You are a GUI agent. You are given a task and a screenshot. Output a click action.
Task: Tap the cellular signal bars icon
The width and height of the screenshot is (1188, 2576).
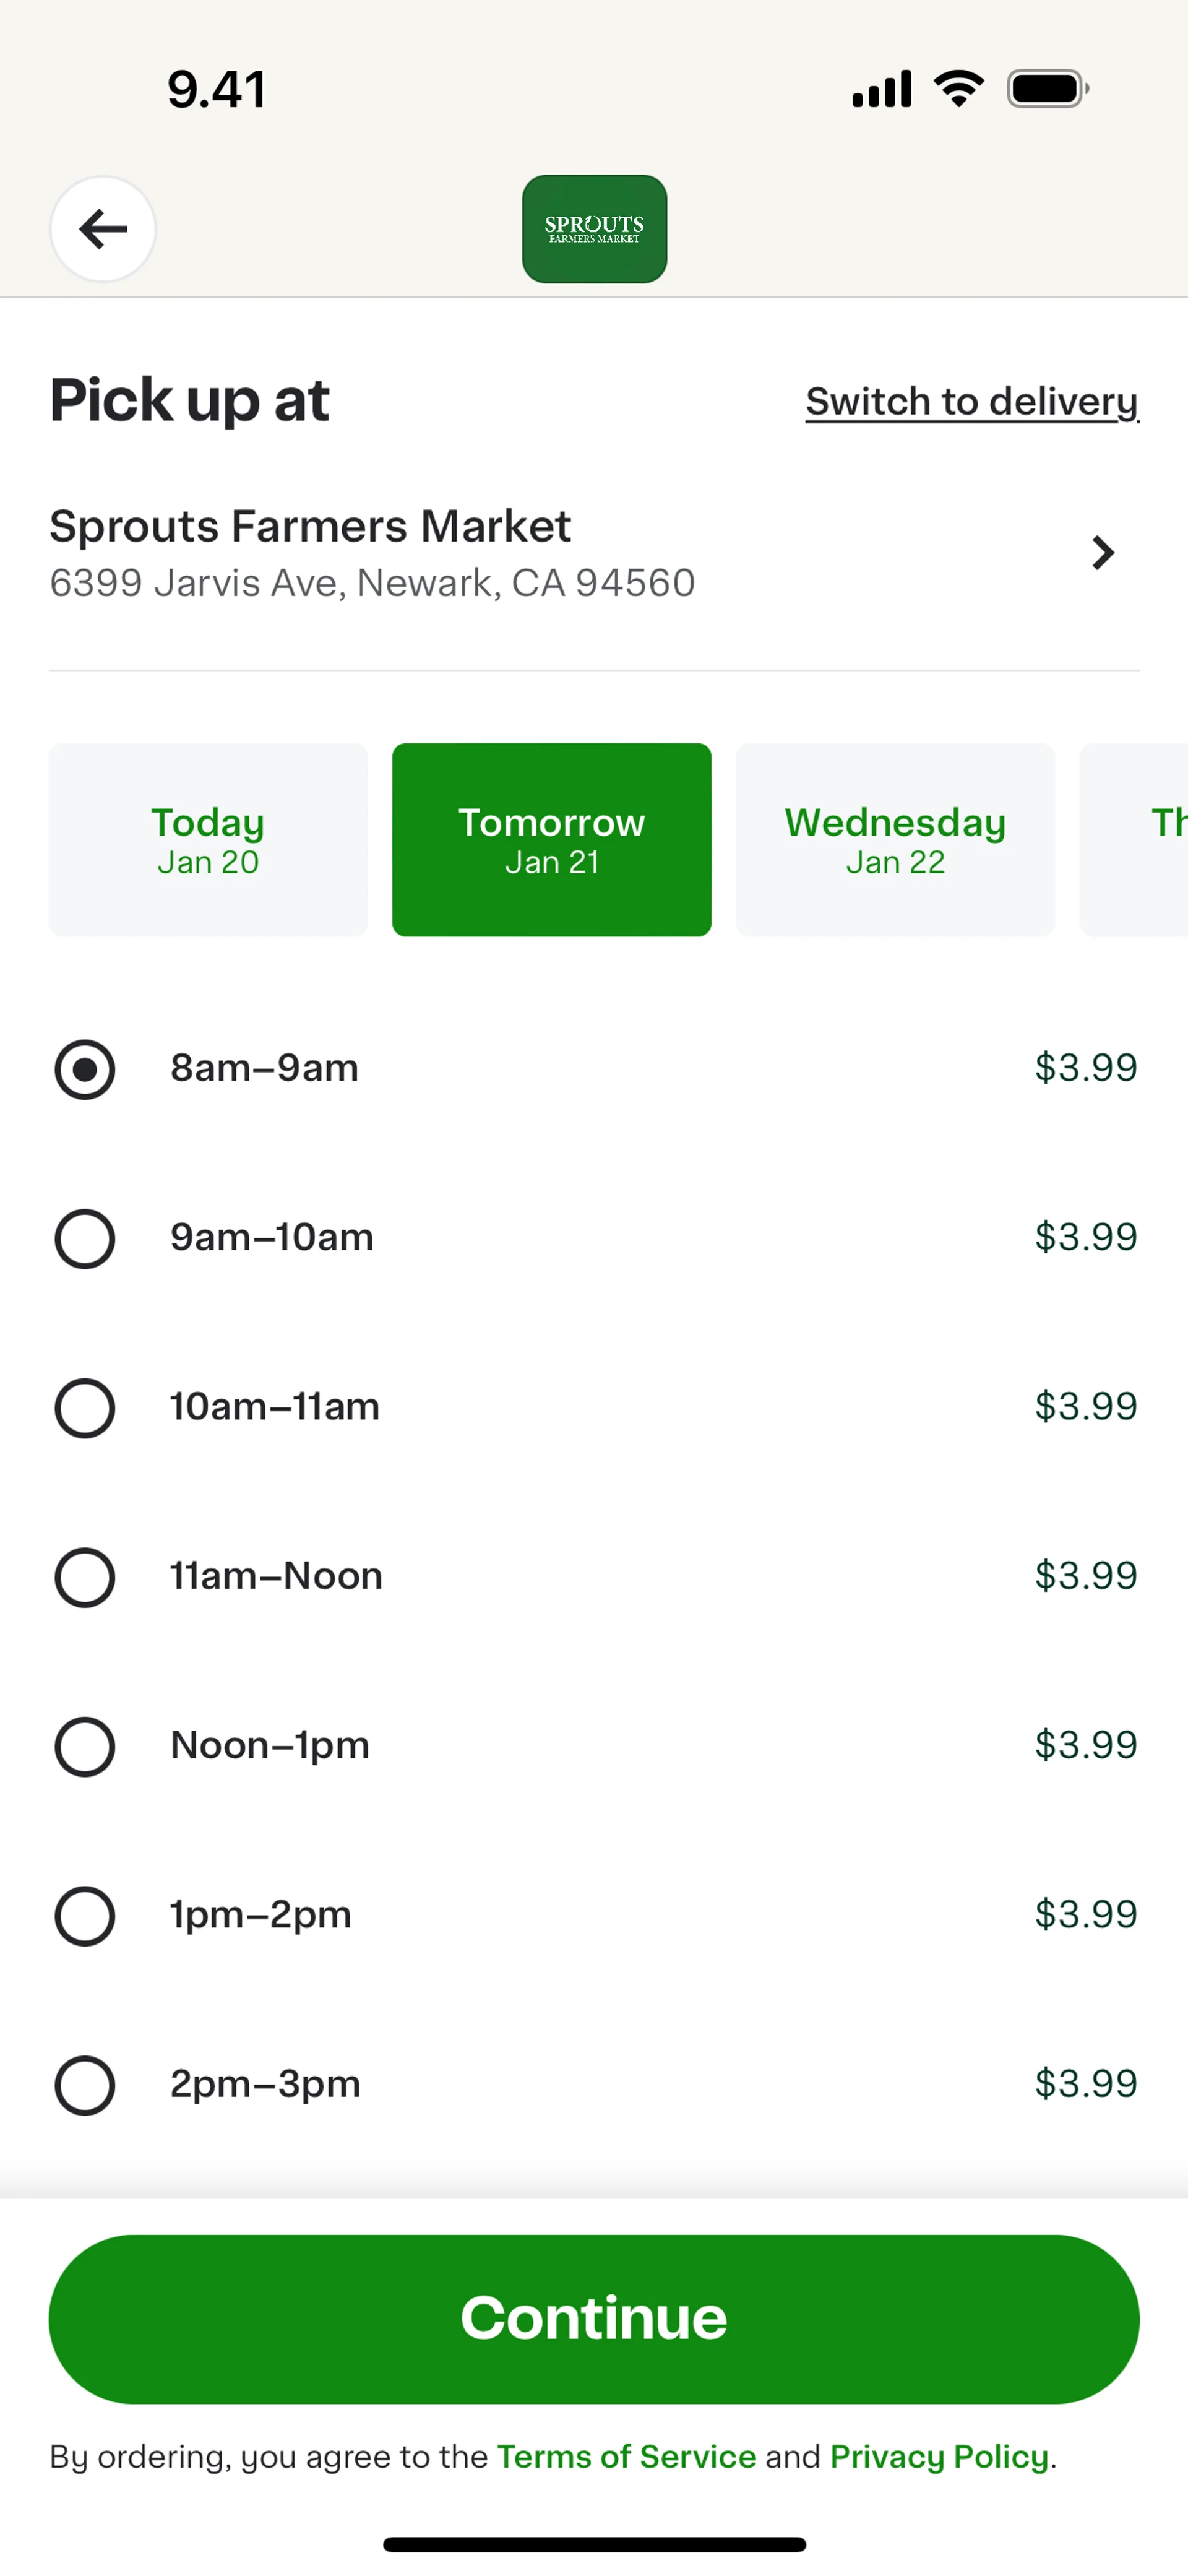pos(881,89)
